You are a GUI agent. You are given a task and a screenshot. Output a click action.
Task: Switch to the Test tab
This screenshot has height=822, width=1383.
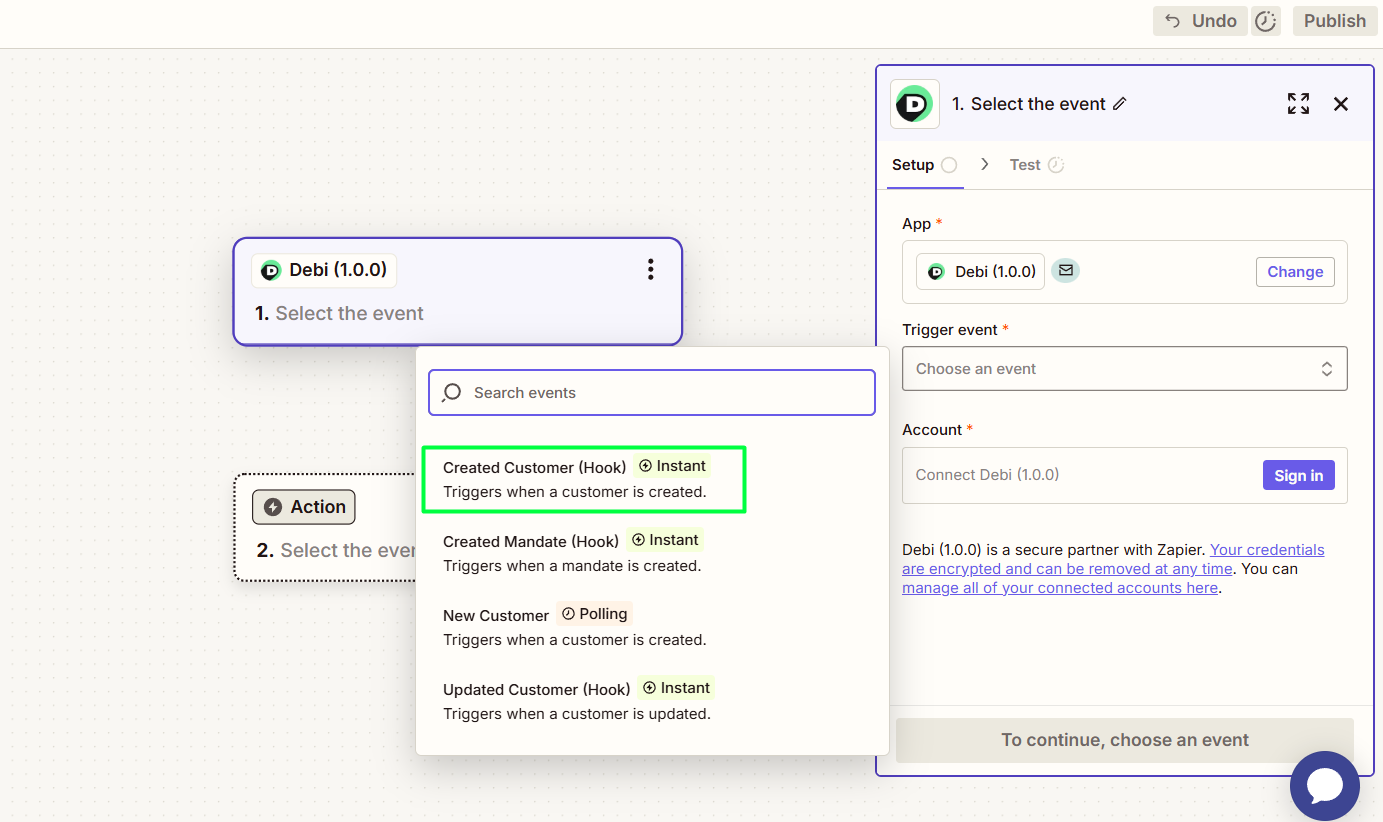pyautogui.click(x=1036, y=165)
